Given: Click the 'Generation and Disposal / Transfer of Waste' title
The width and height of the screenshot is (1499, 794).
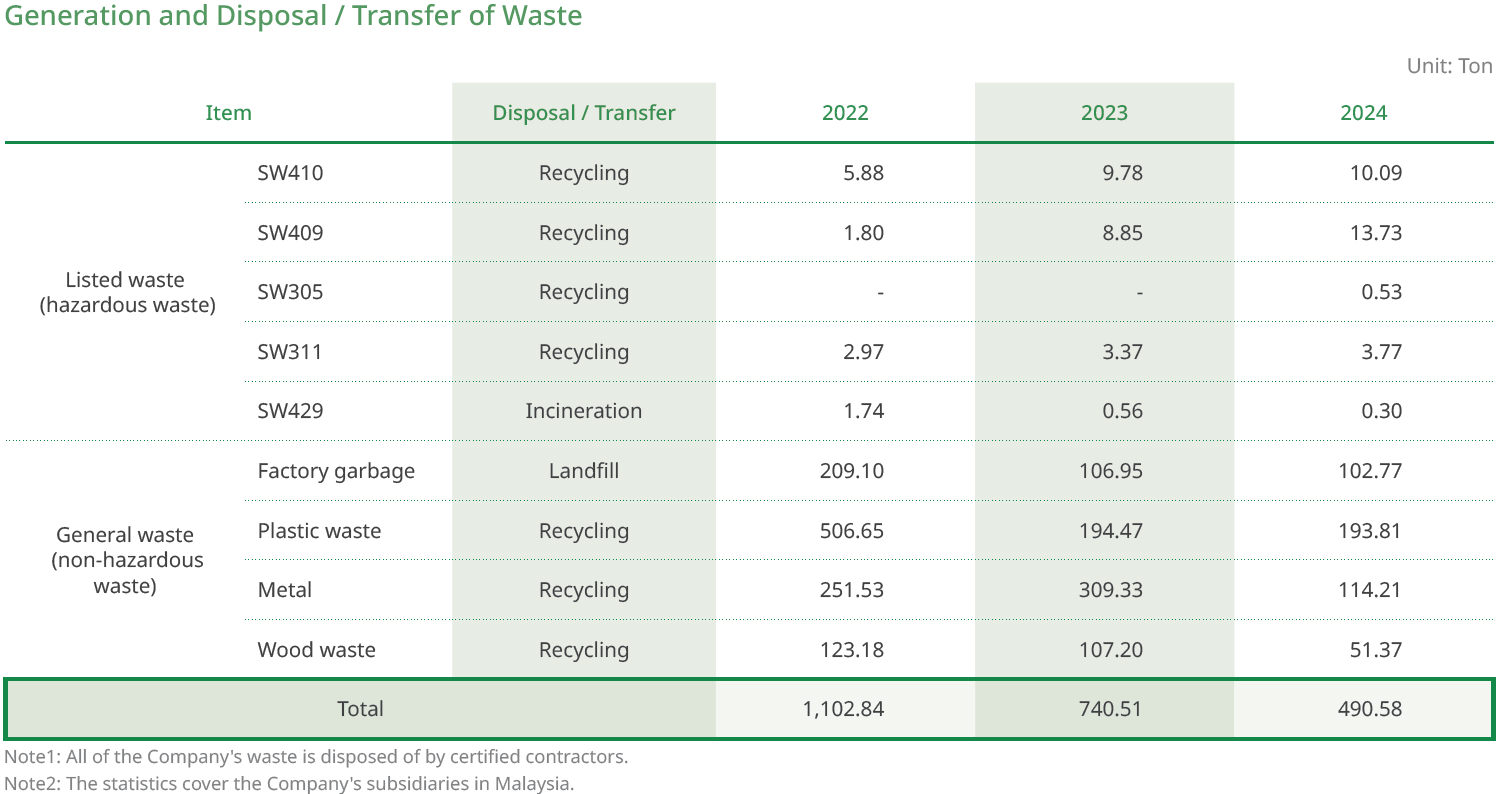Looking at the screenshot, I should [293, 17].
